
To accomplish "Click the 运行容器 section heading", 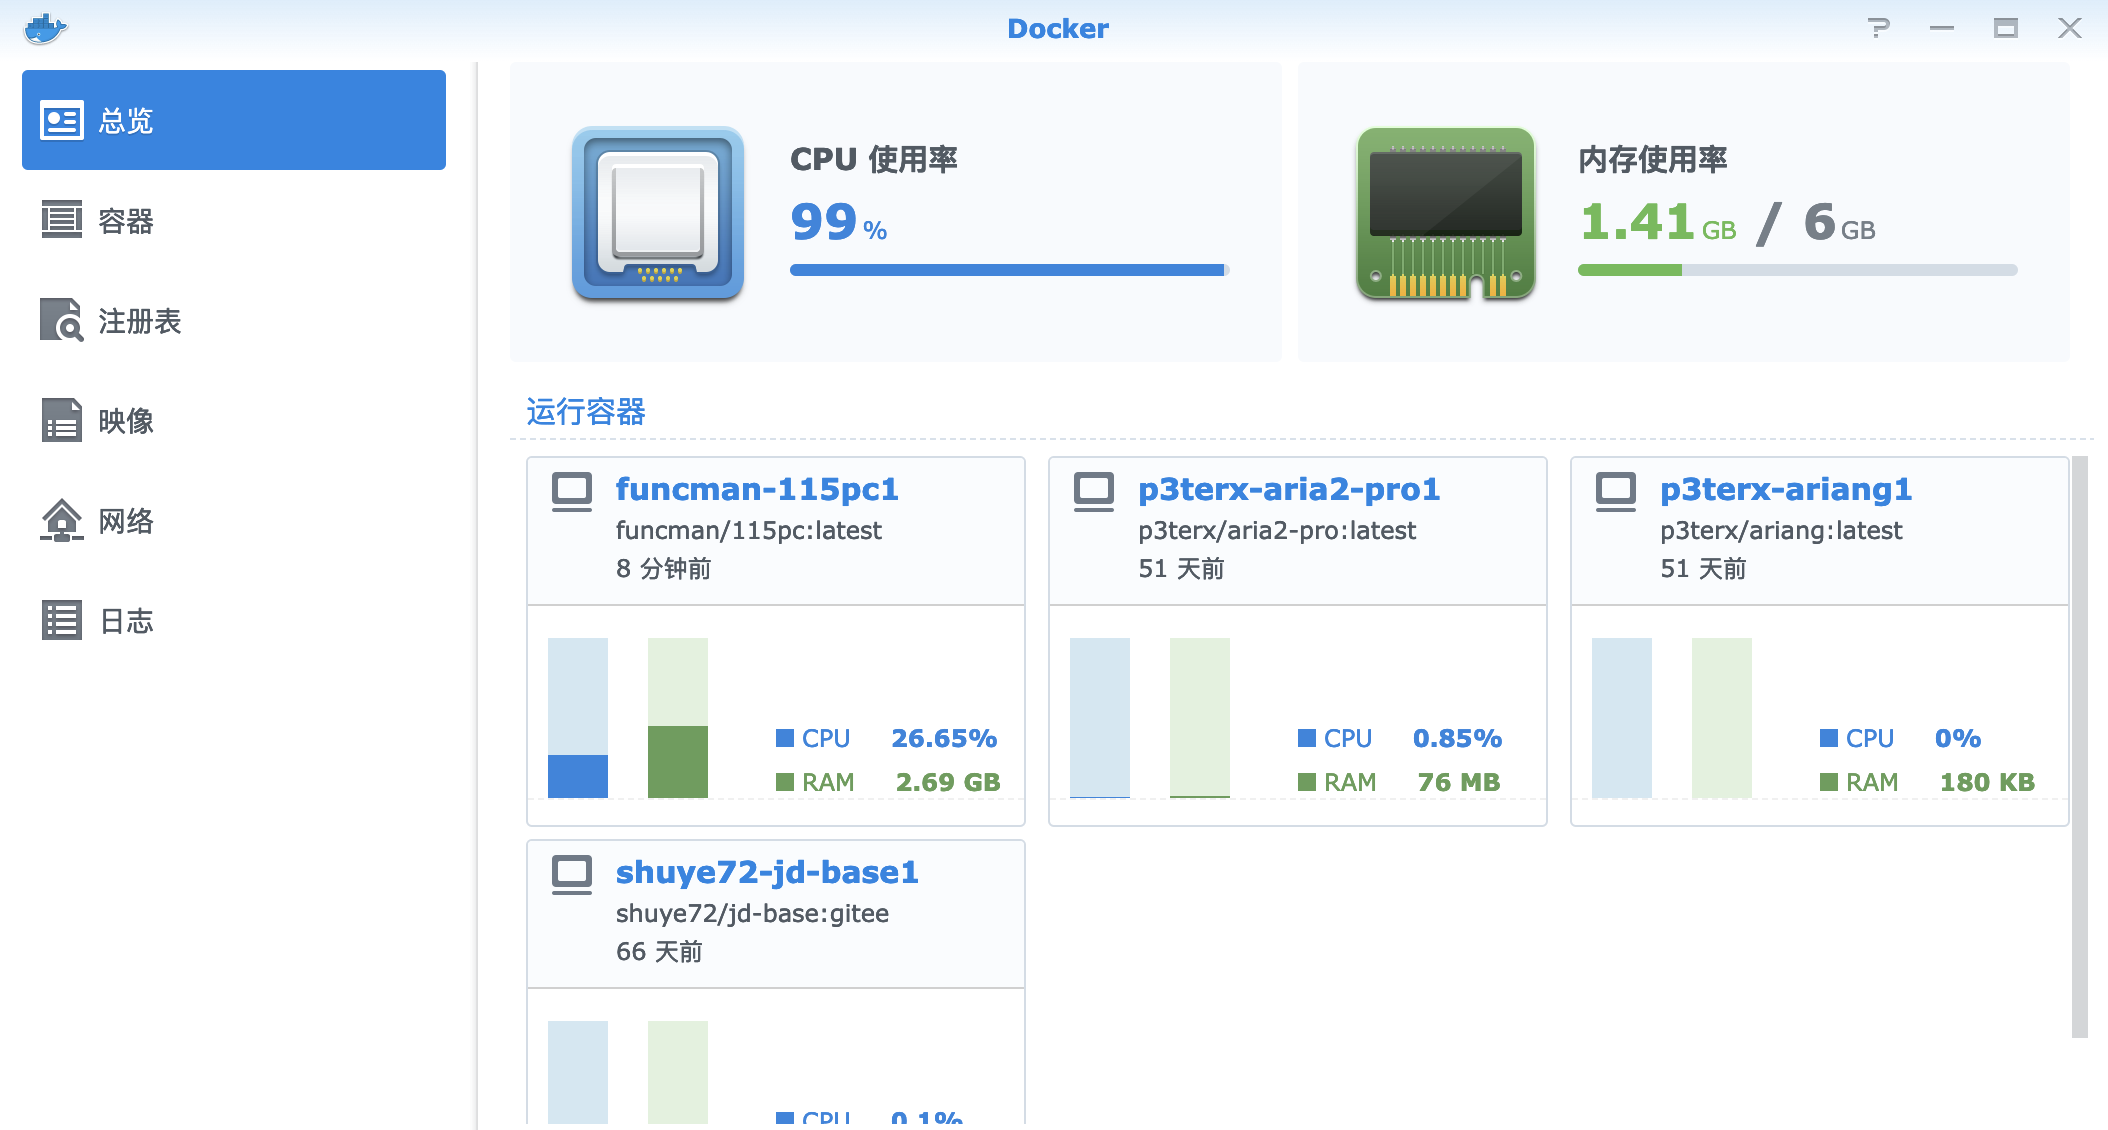I will tap(586, 412).
